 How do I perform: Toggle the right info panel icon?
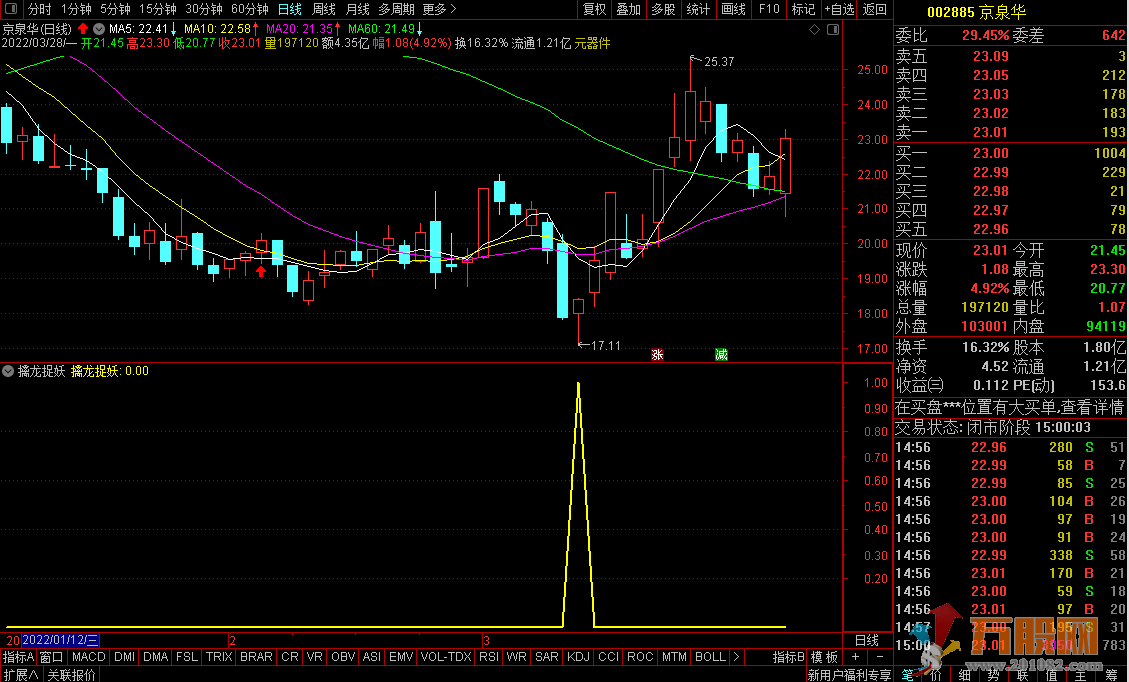(833, 30)
